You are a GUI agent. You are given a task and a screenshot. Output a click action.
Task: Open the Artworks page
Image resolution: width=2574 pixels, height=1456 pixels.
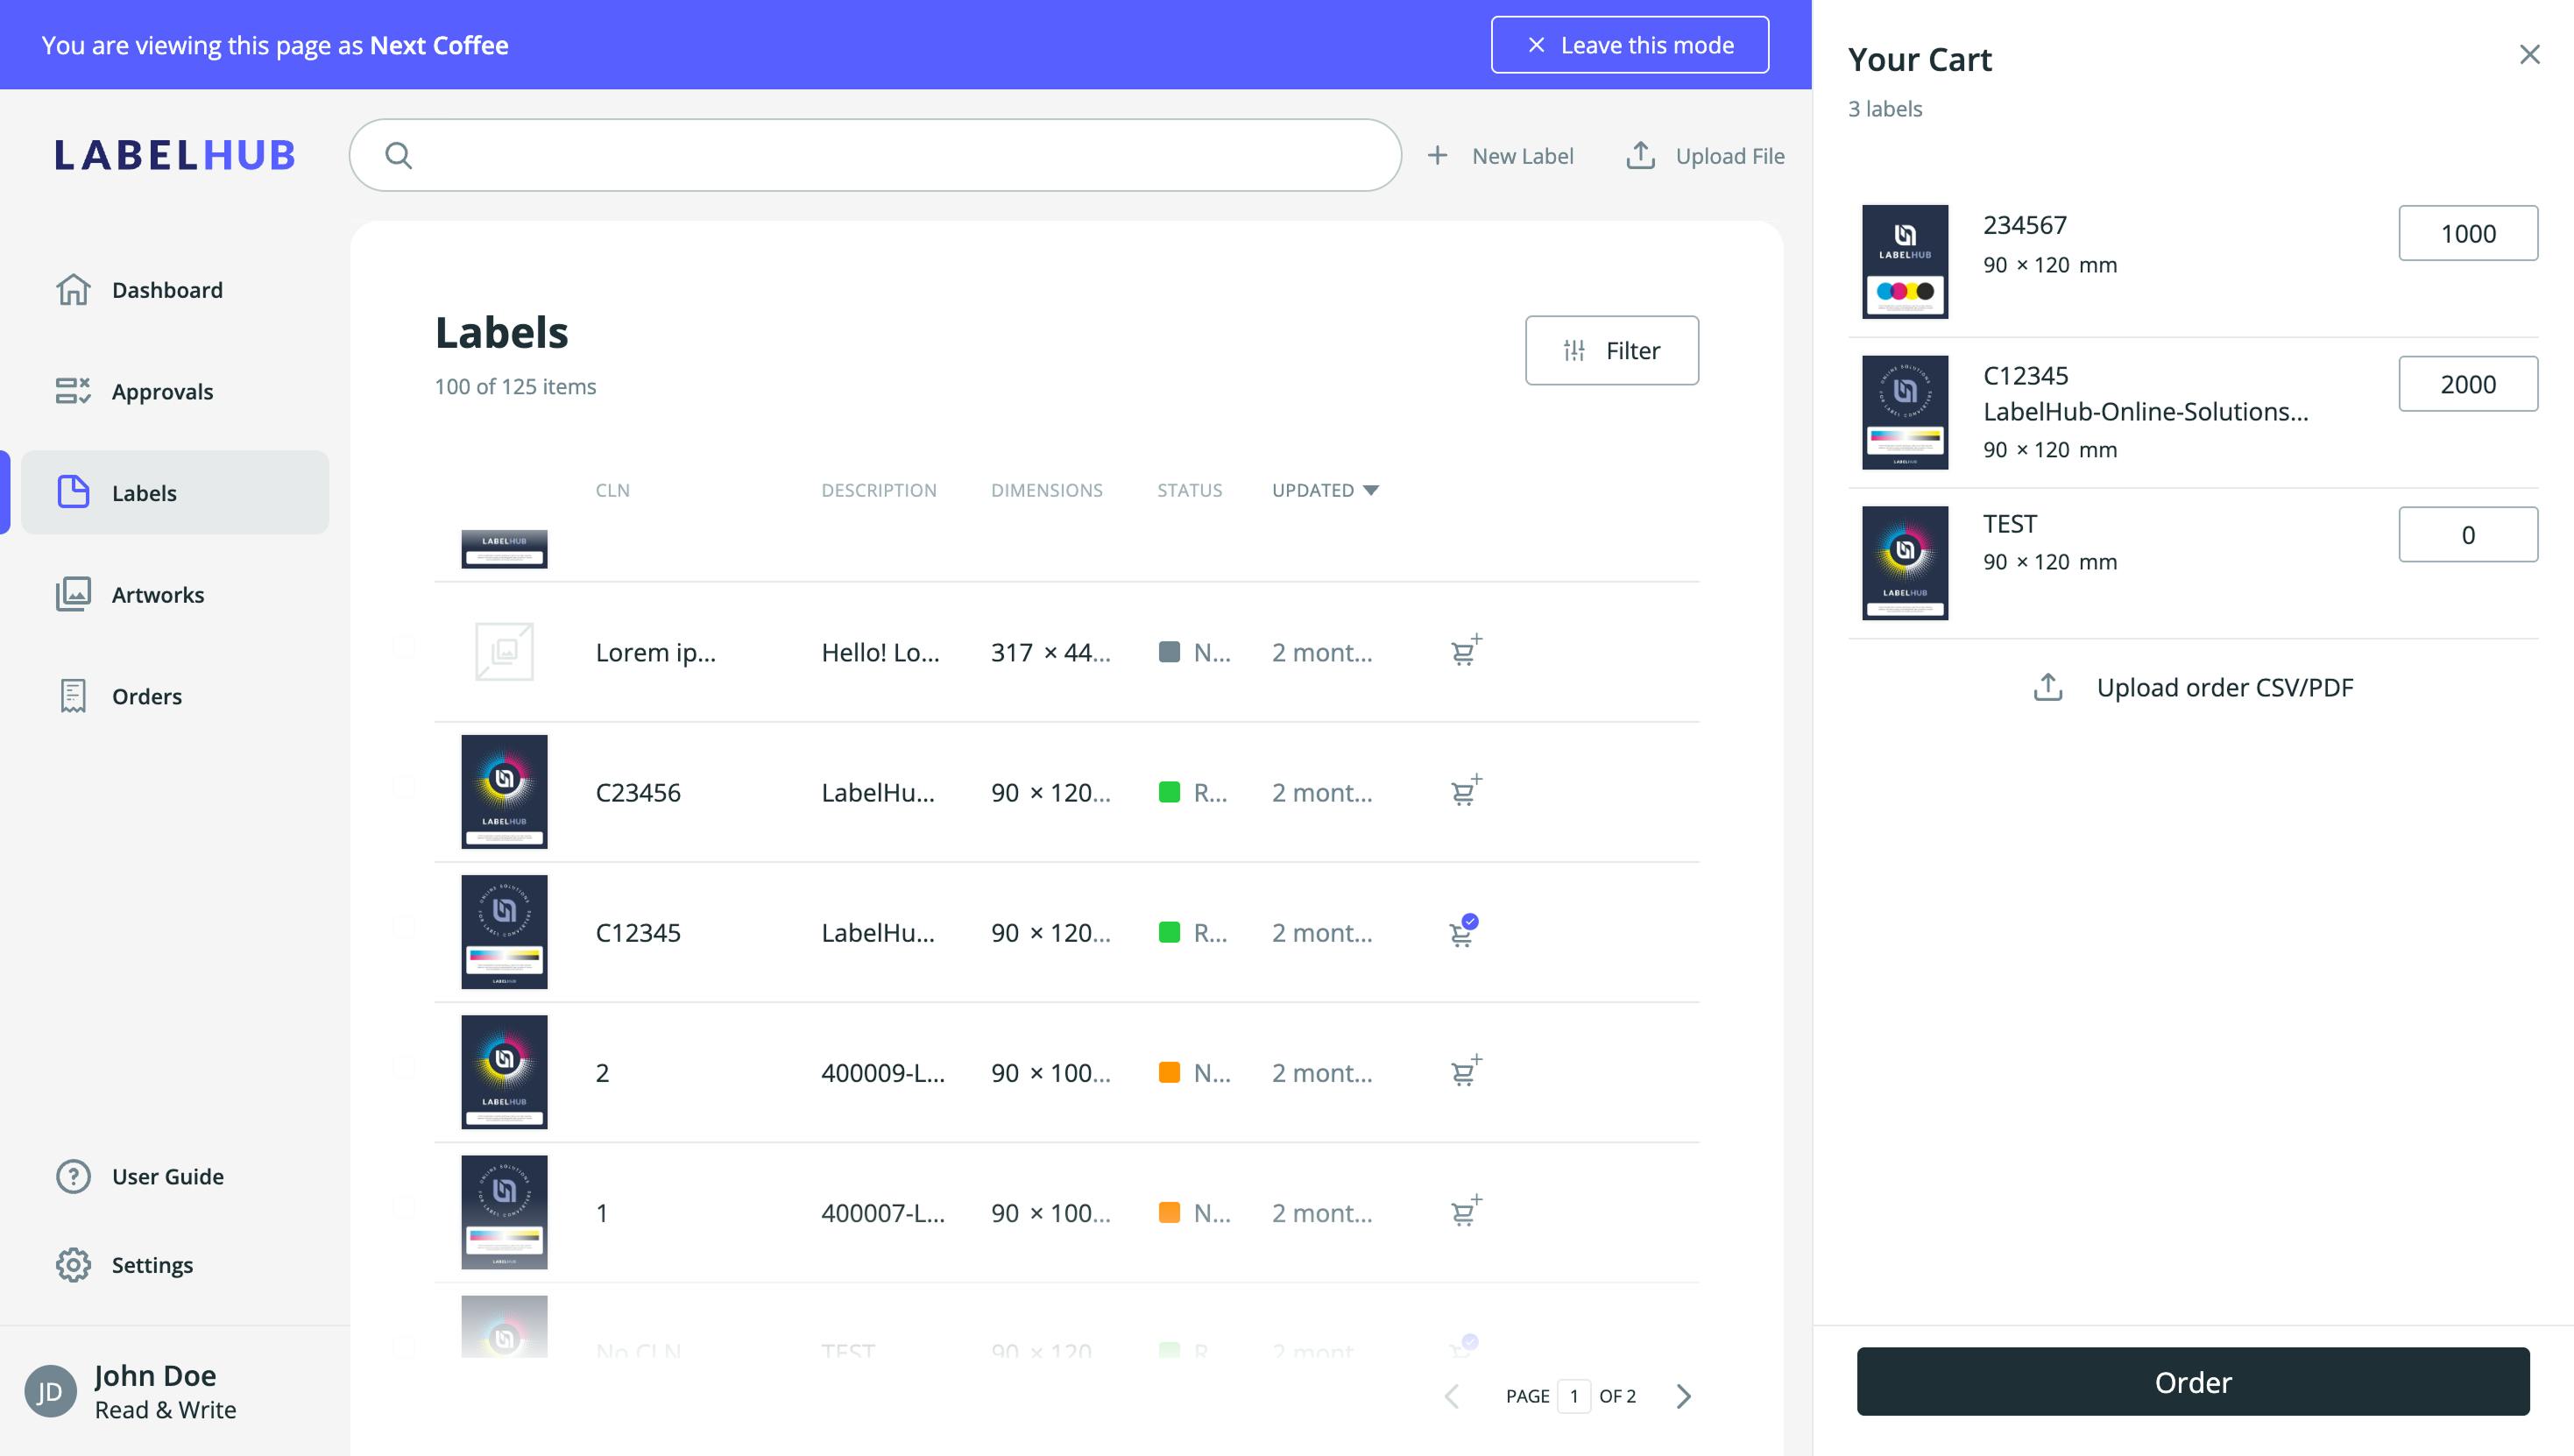(x=157, y=594)
